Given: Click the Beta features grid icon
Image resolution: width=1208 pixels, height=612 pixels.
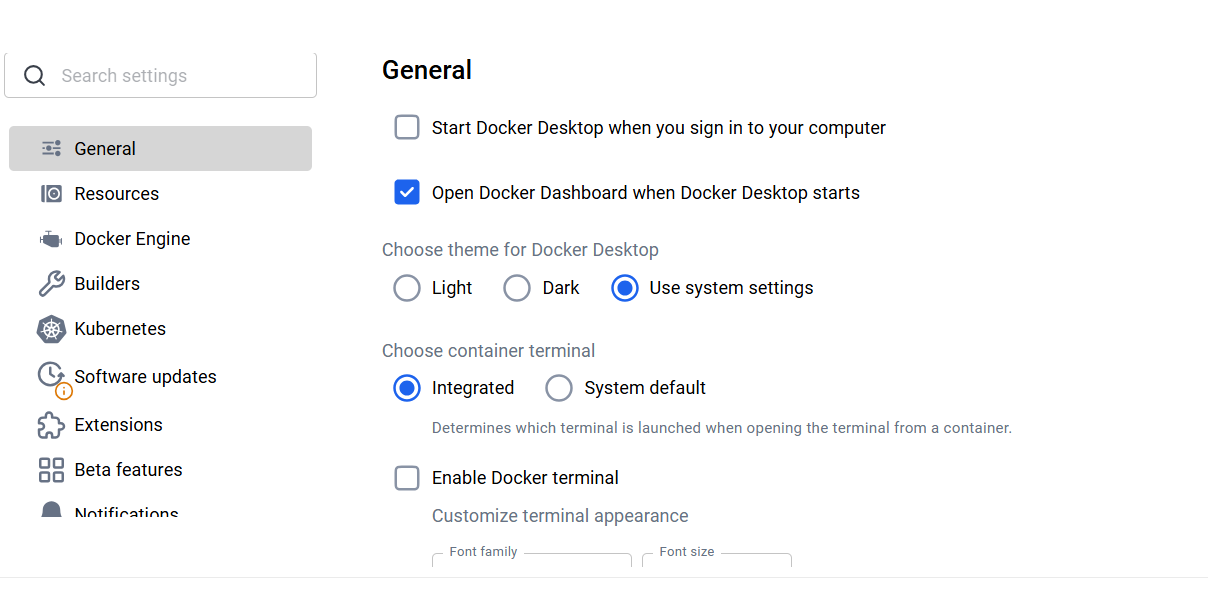Looking at the screenshot, I should point(51,470).
